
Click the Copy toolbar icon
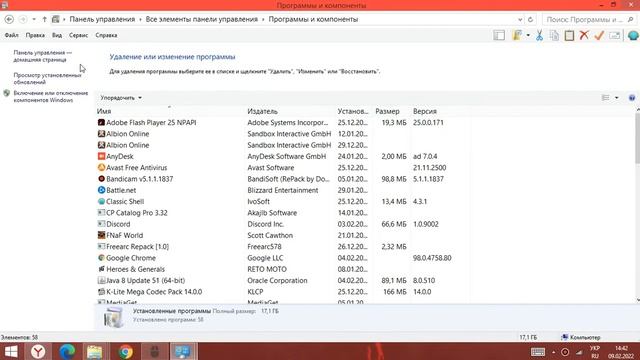click(554, 36)
